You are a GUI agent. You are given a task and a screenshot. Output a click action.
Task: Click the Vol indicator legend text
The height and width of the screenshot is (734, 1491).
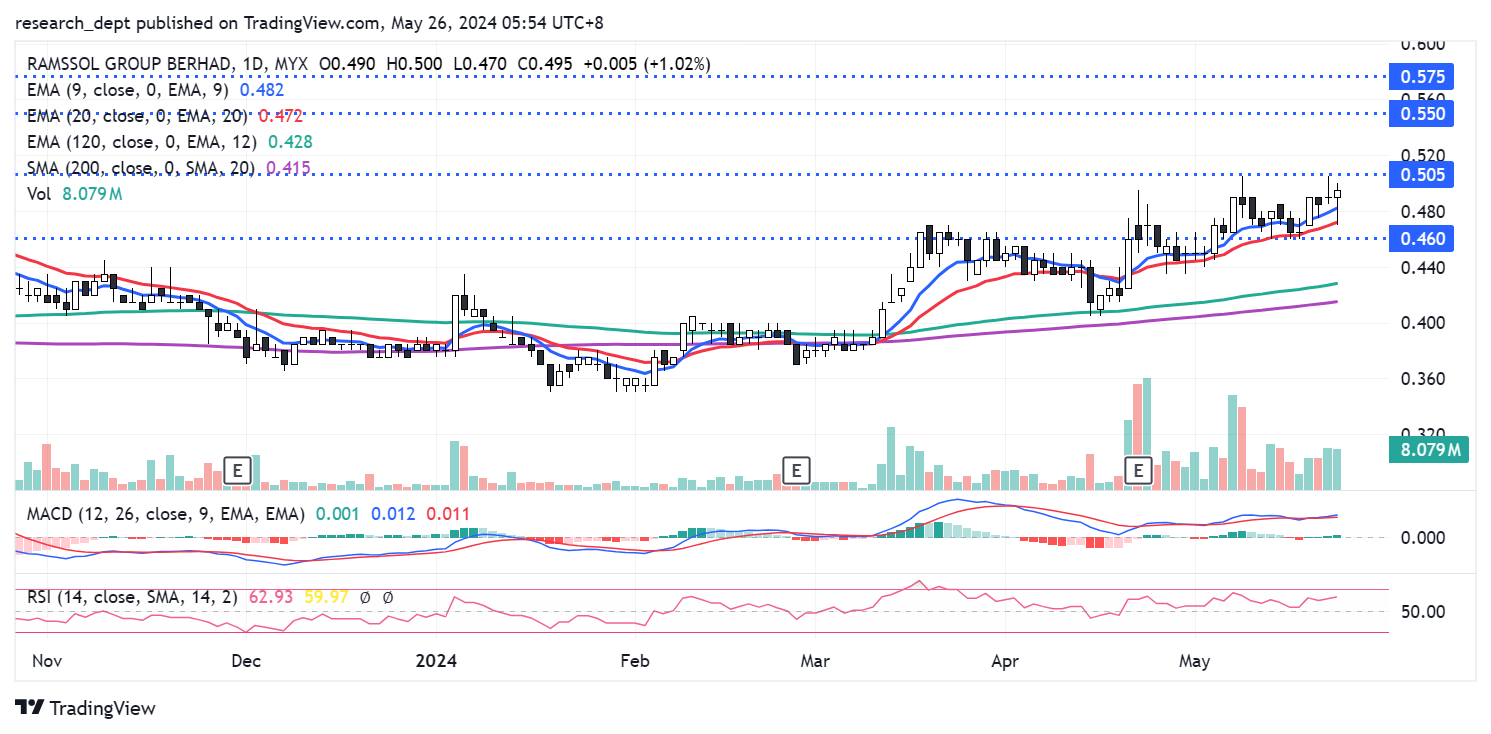coord(39,194)
